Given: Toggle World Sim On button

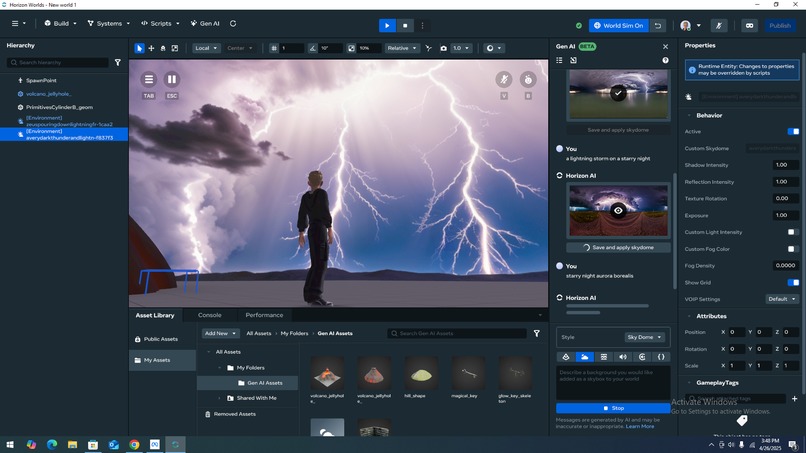Looking at the screenshot, I should click(x=619, y=26).
